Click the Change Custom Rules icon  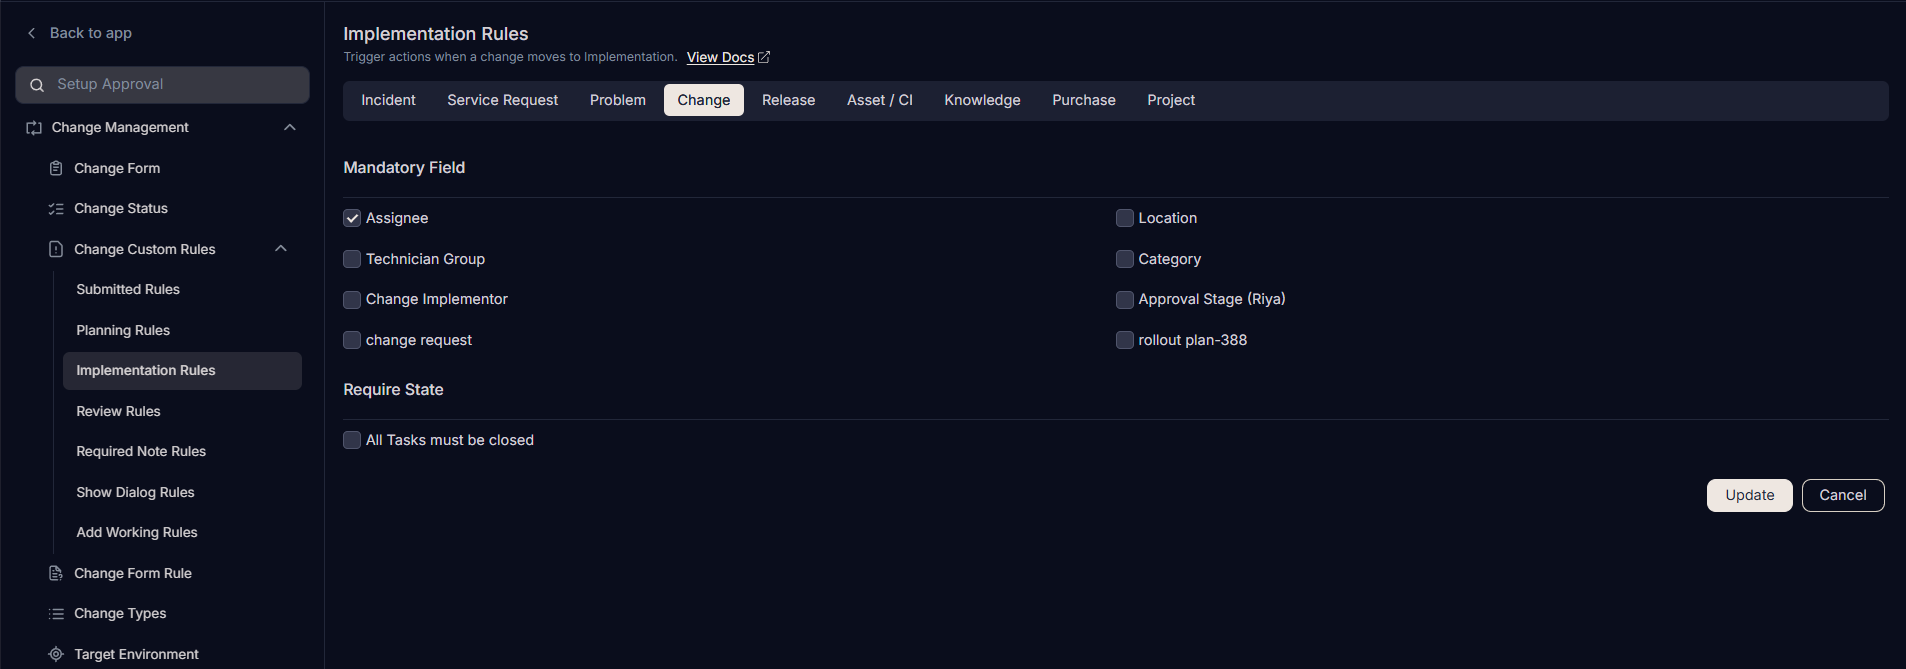(x=56, y=249)
